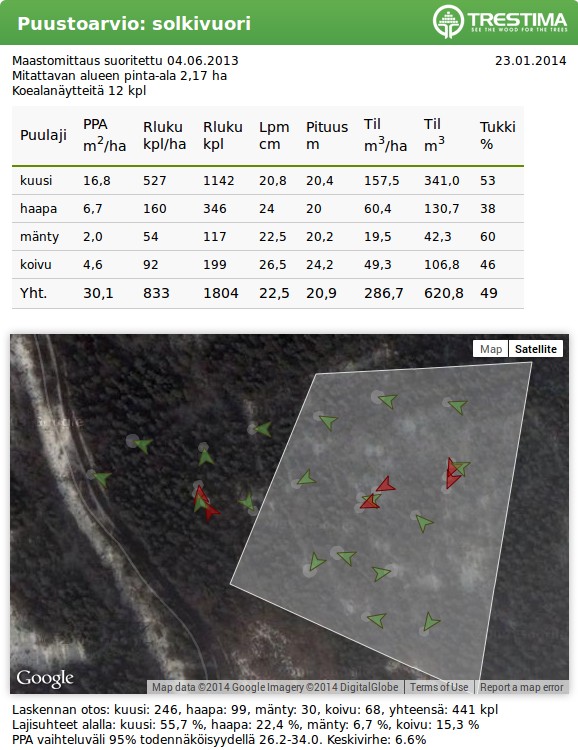
Task: Click the green marker at the plot's top right corner
Action: [x=458, y=406]
